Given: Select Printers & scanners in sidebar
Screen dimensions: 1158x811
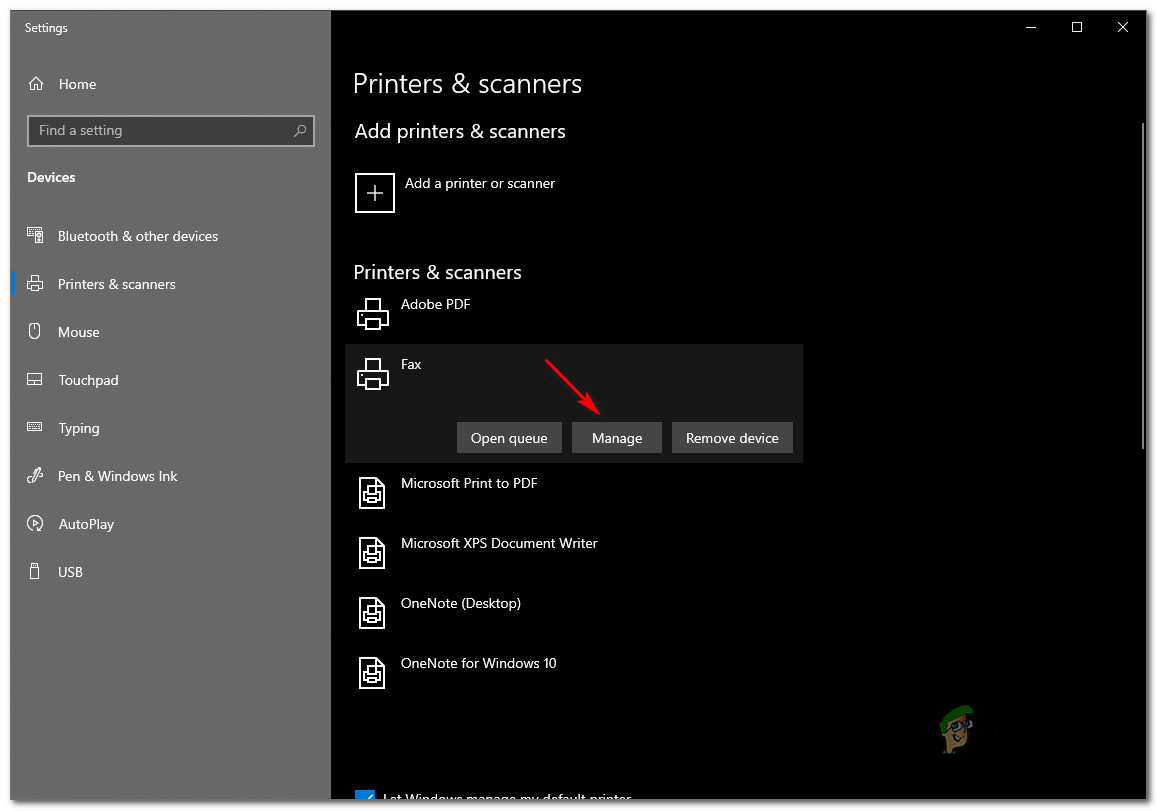Looking at the screenshot, I should pyautogui.click(x=117, y=284).
